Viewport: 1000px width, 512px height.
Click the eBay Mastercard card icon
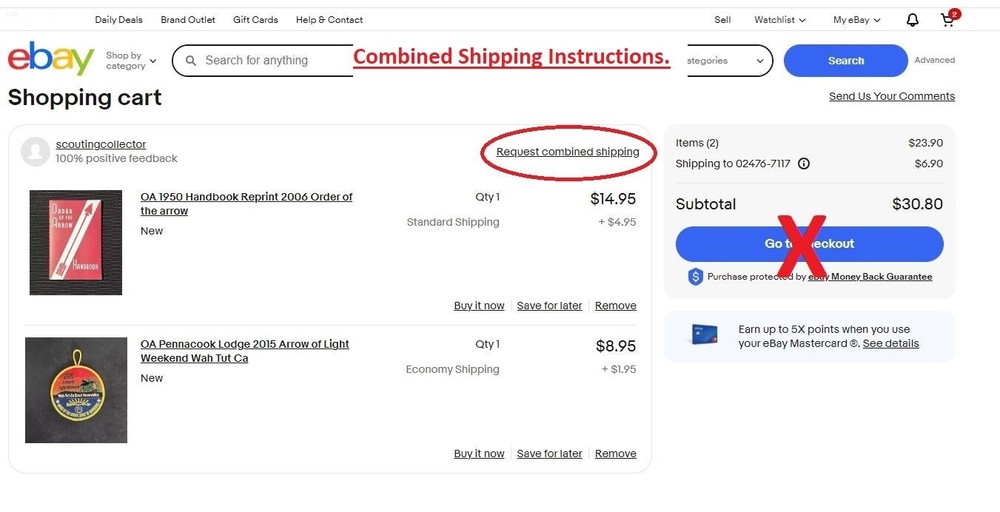click(704, 336)
